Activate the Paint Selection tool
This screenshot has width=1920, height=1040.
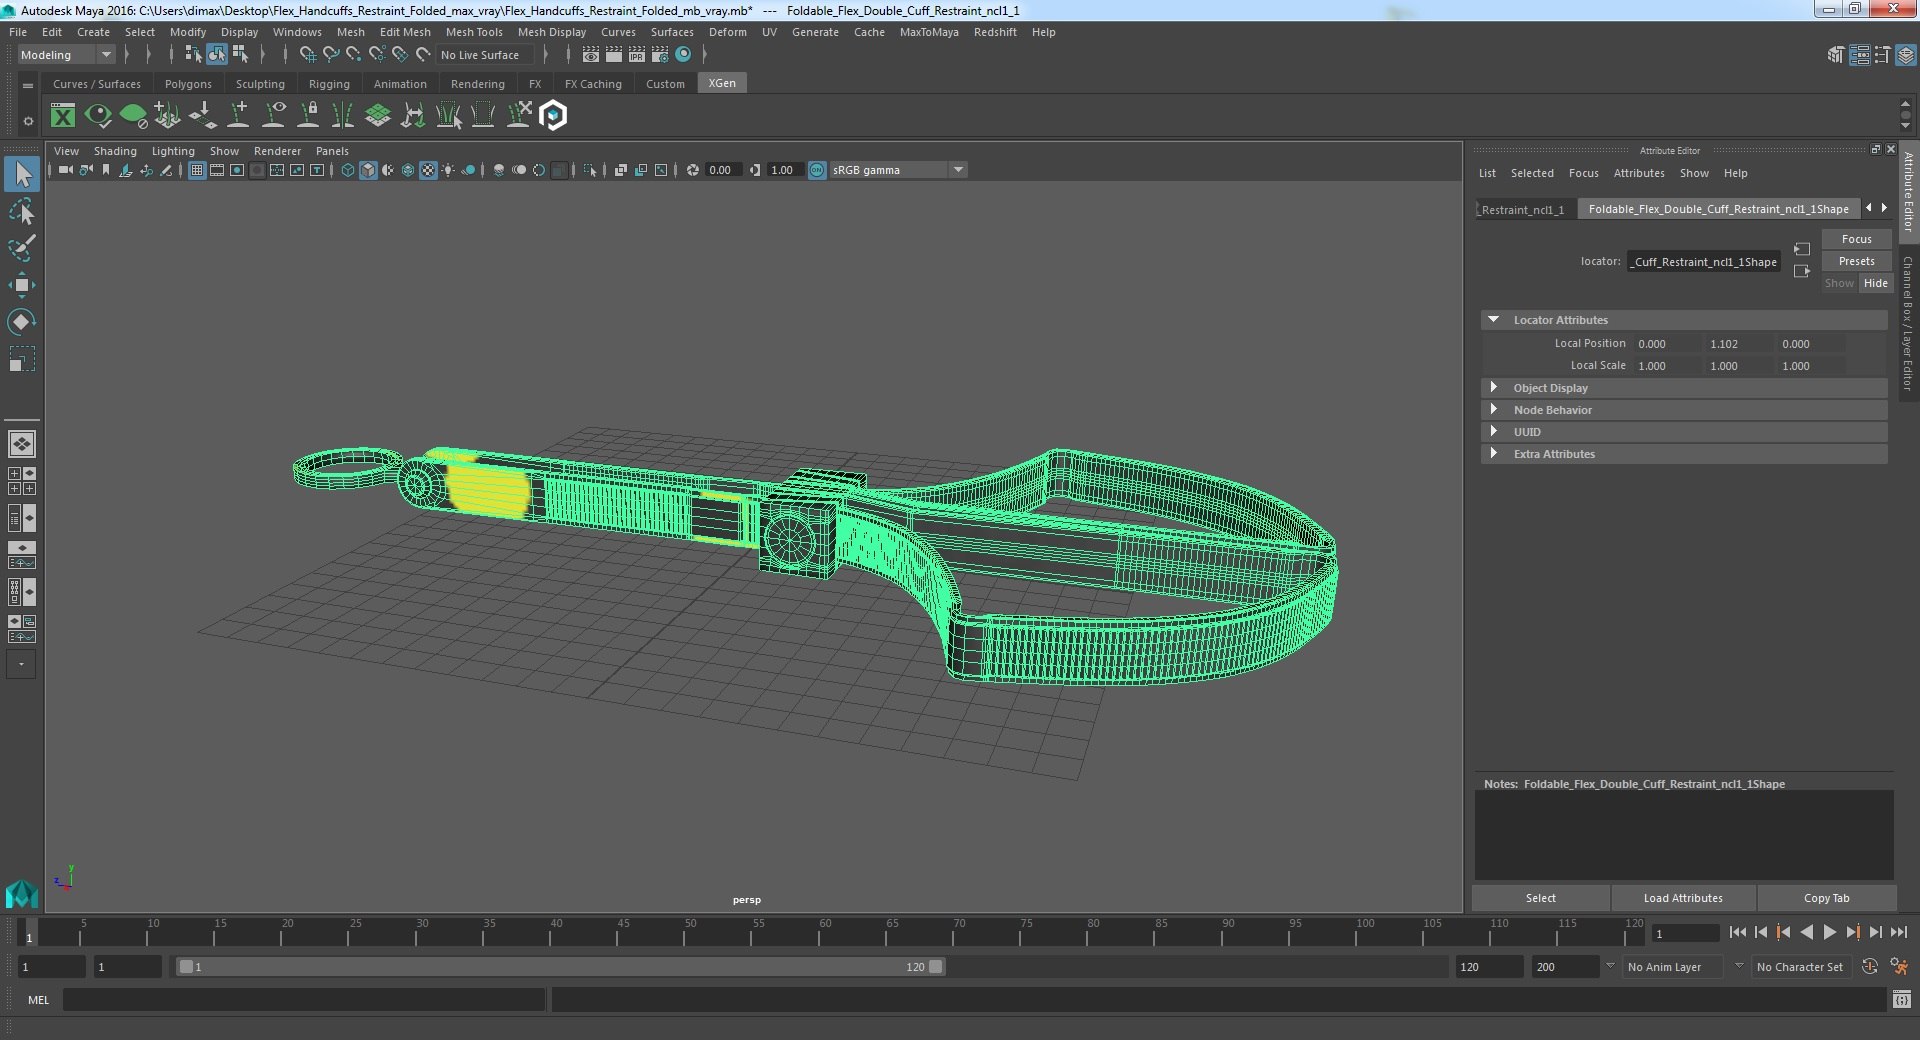coord(21,248)
